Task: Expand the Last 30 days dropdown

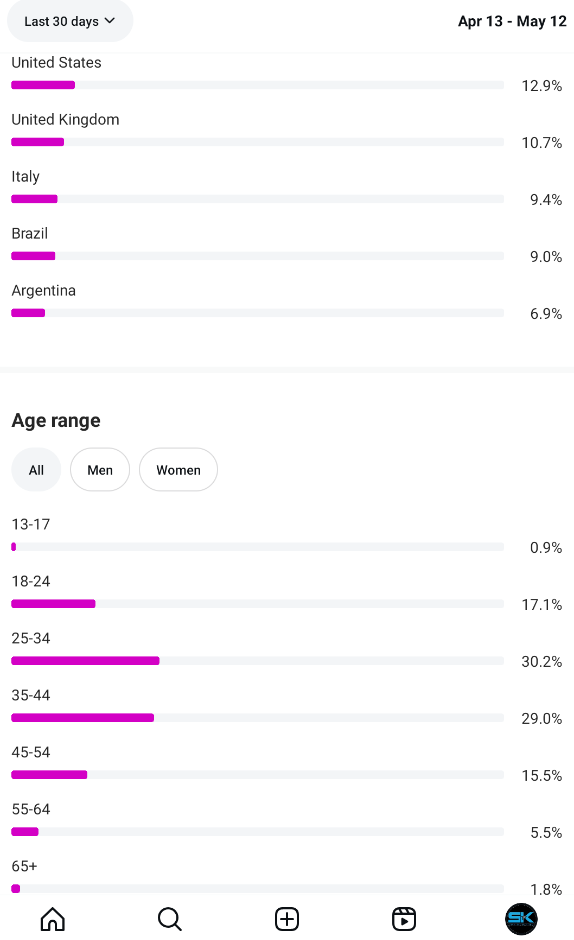Action: pyautogui.click(x=70, y=21)
